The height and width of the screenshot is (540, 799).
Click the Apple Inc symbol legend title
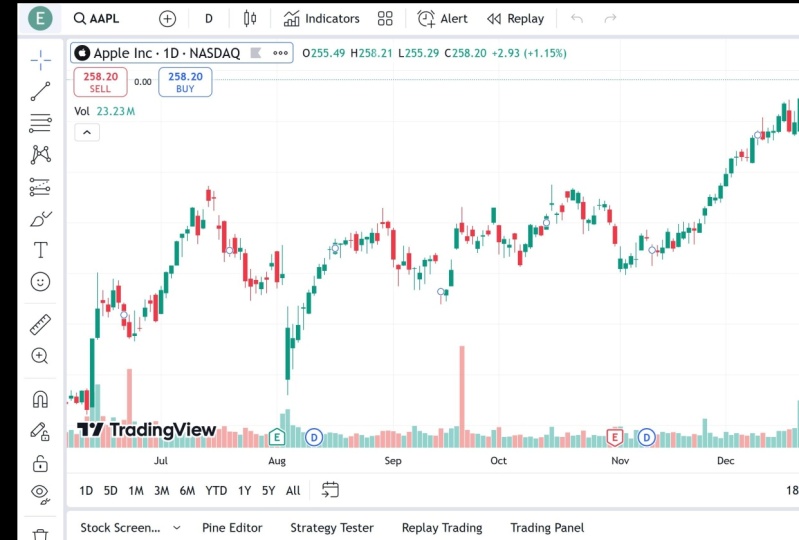pos(166,53)
